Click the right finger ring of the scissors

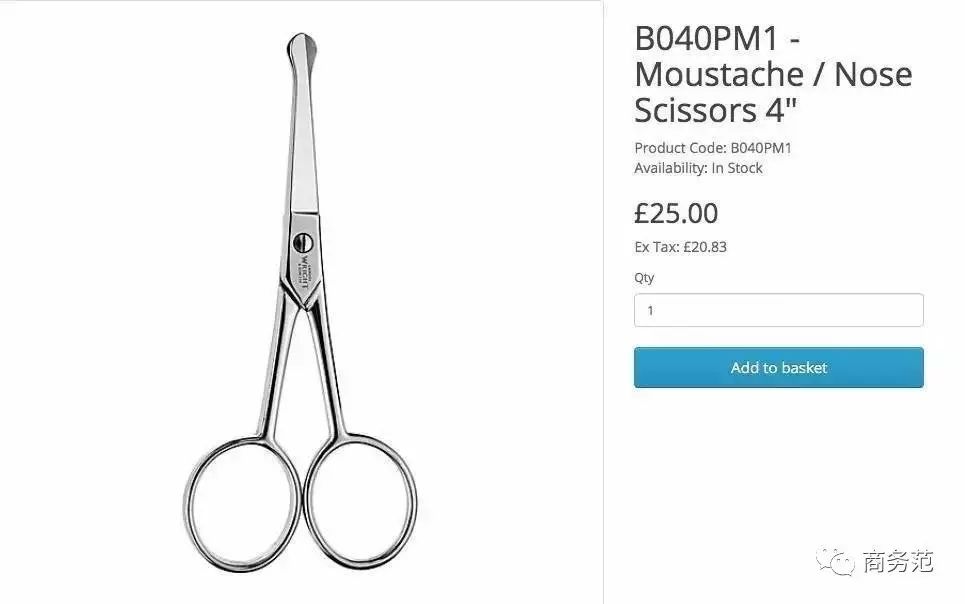coord(360,501)
